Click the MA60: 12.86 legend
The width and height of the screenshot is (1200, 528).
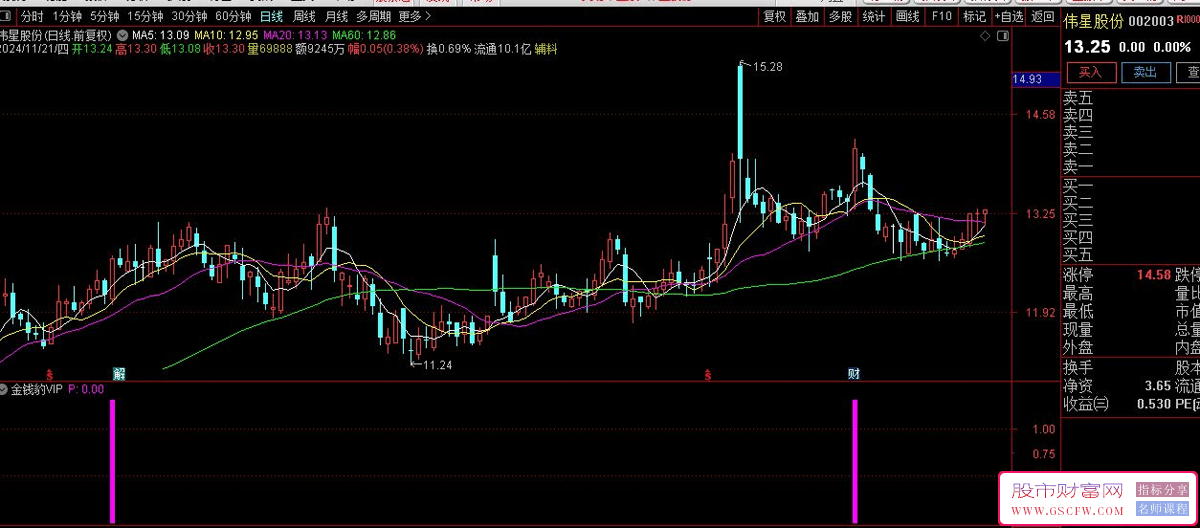[365, 35]
